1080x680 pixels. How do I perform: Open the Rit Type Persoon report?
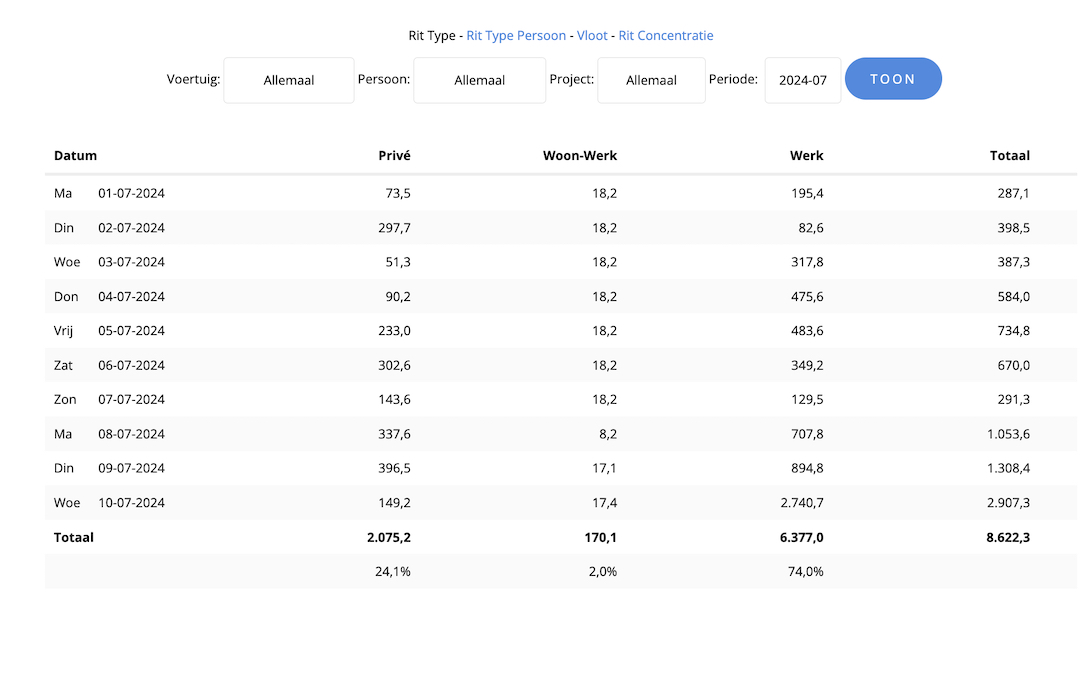[516, 35]
